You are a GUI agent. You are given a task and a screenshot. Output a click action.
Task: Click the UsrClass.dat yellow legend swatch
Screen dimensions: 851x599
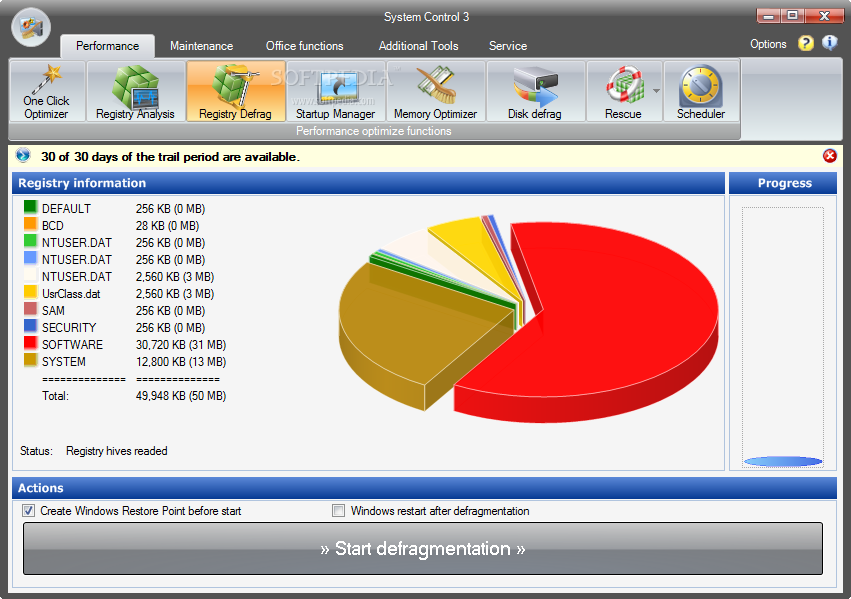pyautogui.click(x=30, y=292)
